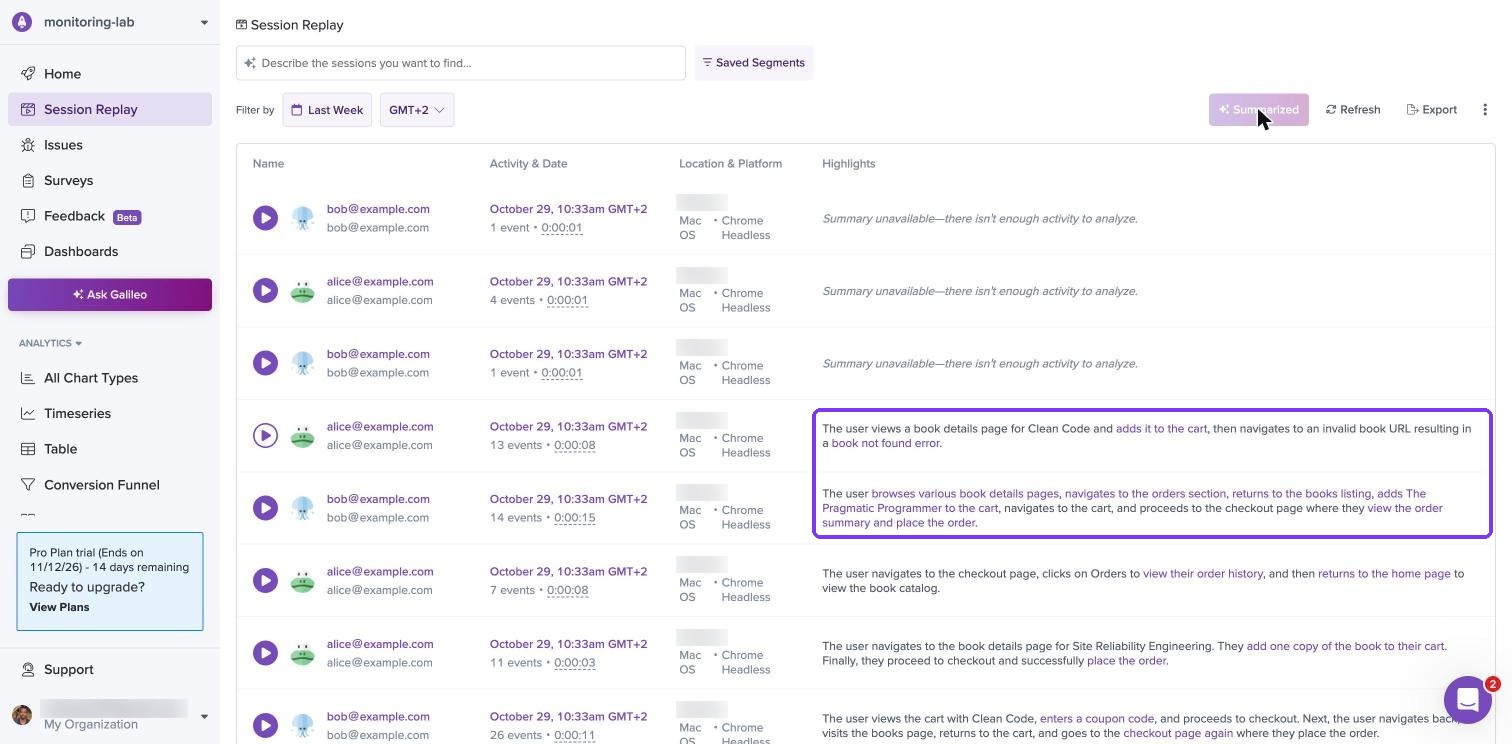Click the 'adds it to the cart' highlight
Screen dimensions: 1512x744
pos(1161,429)
